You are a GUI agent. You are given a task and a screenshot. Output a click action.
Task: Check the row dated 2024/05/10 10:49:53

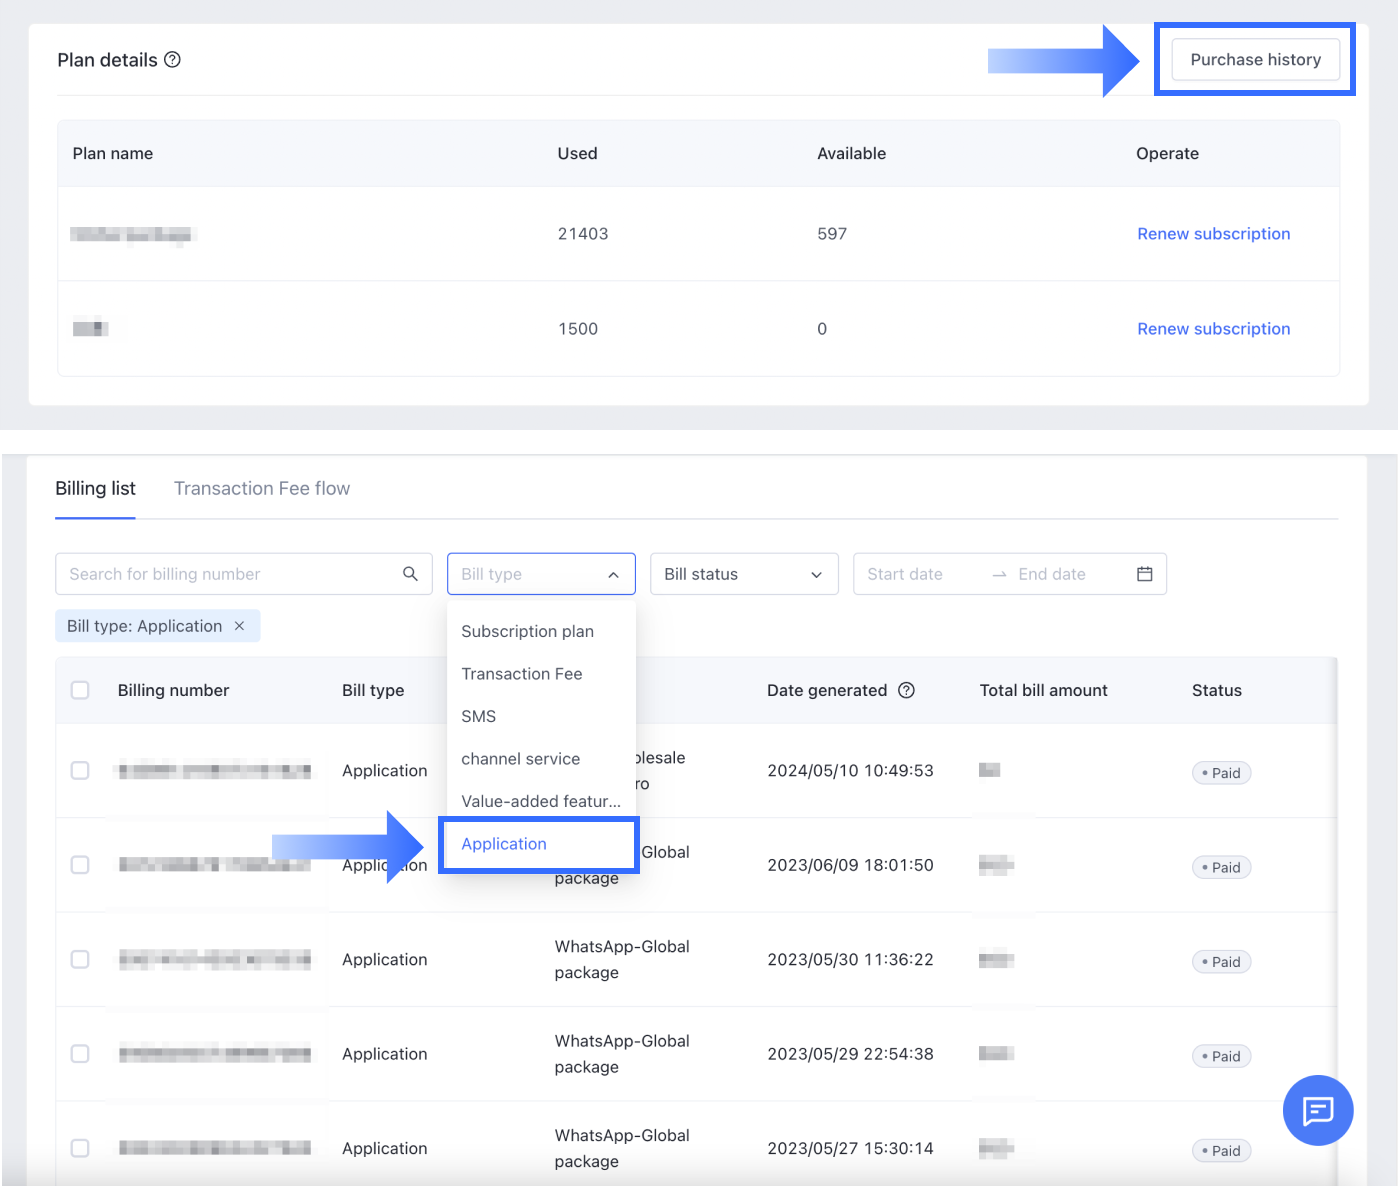click(80, 770)
